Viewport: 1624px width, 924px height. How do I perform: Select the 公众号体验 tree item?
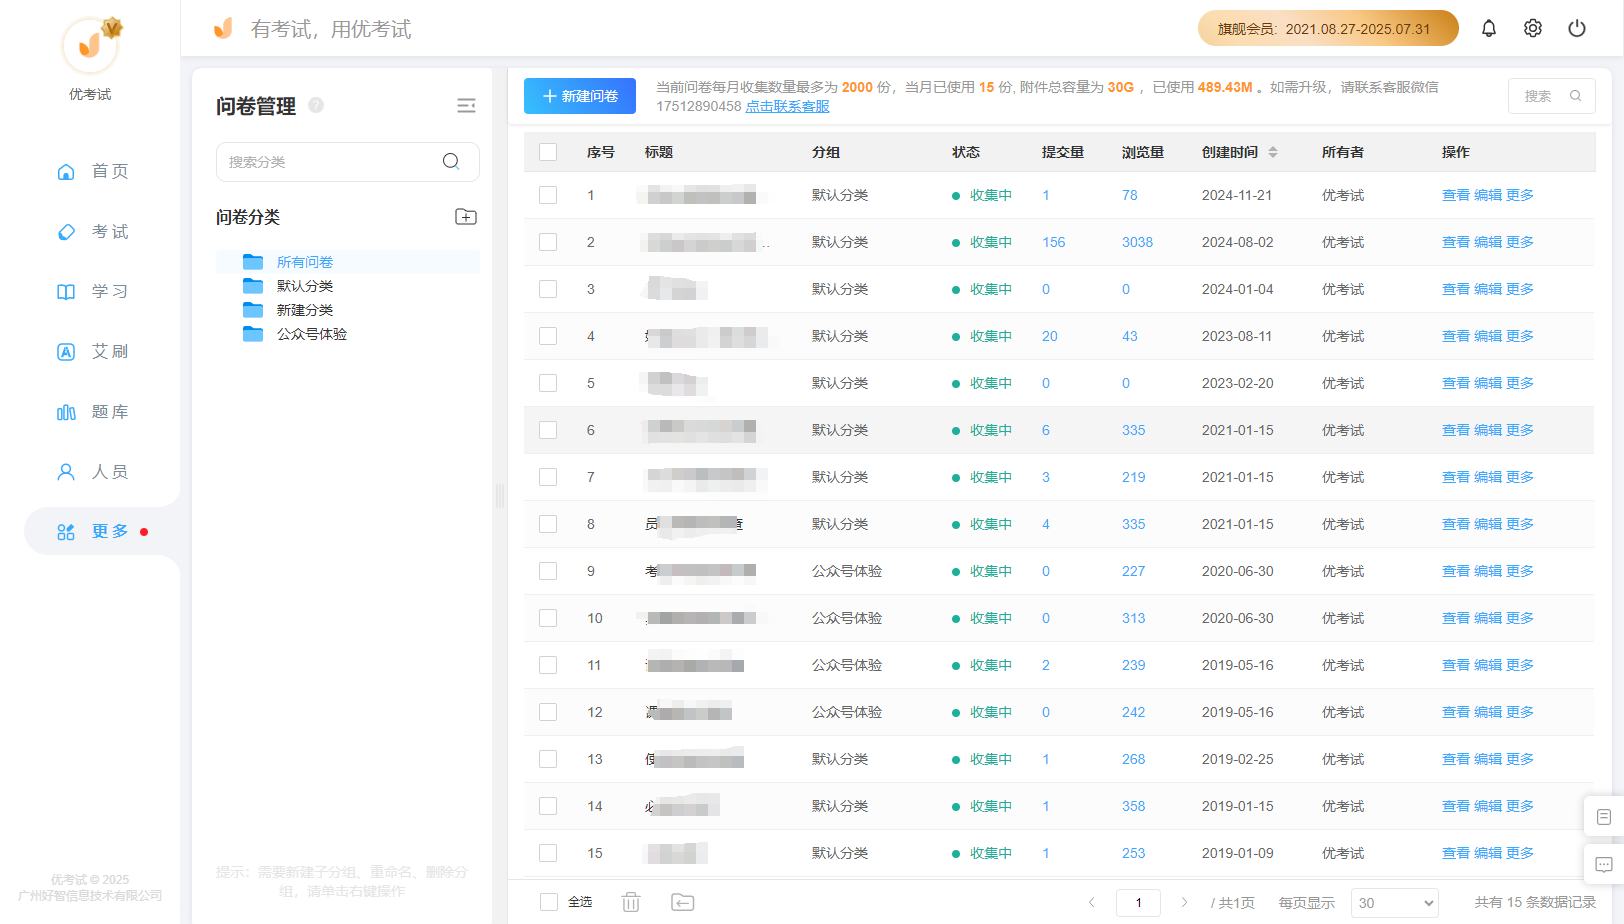click(312, 334)
